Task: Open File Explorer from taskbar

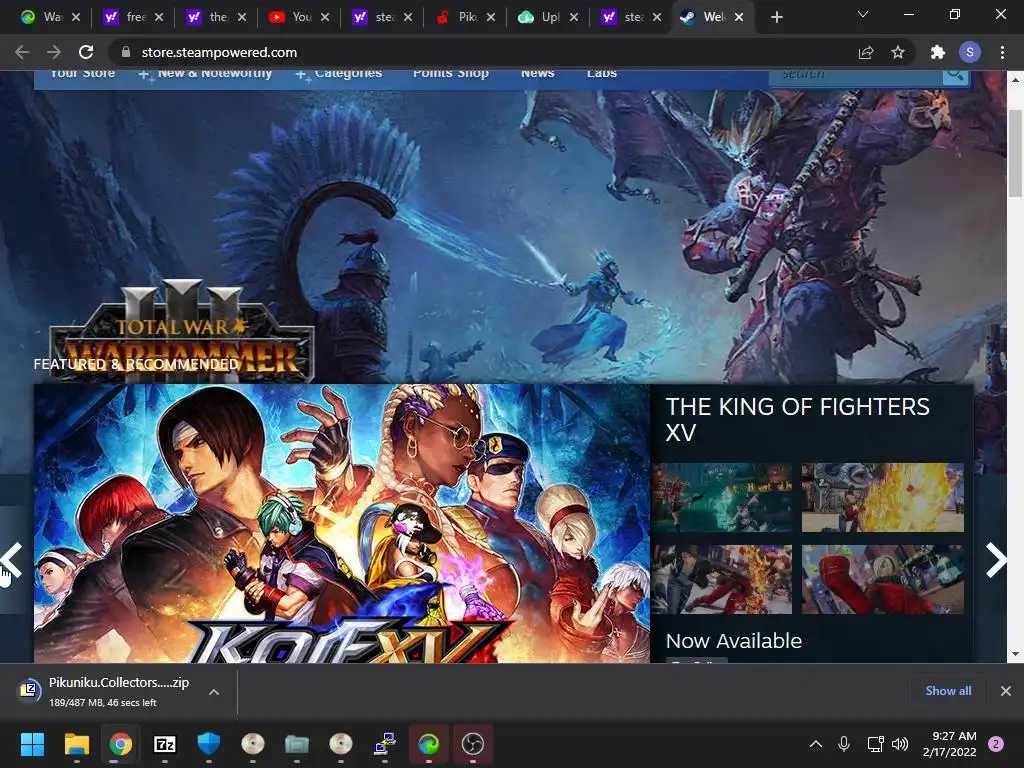Action: coord(76,744)
